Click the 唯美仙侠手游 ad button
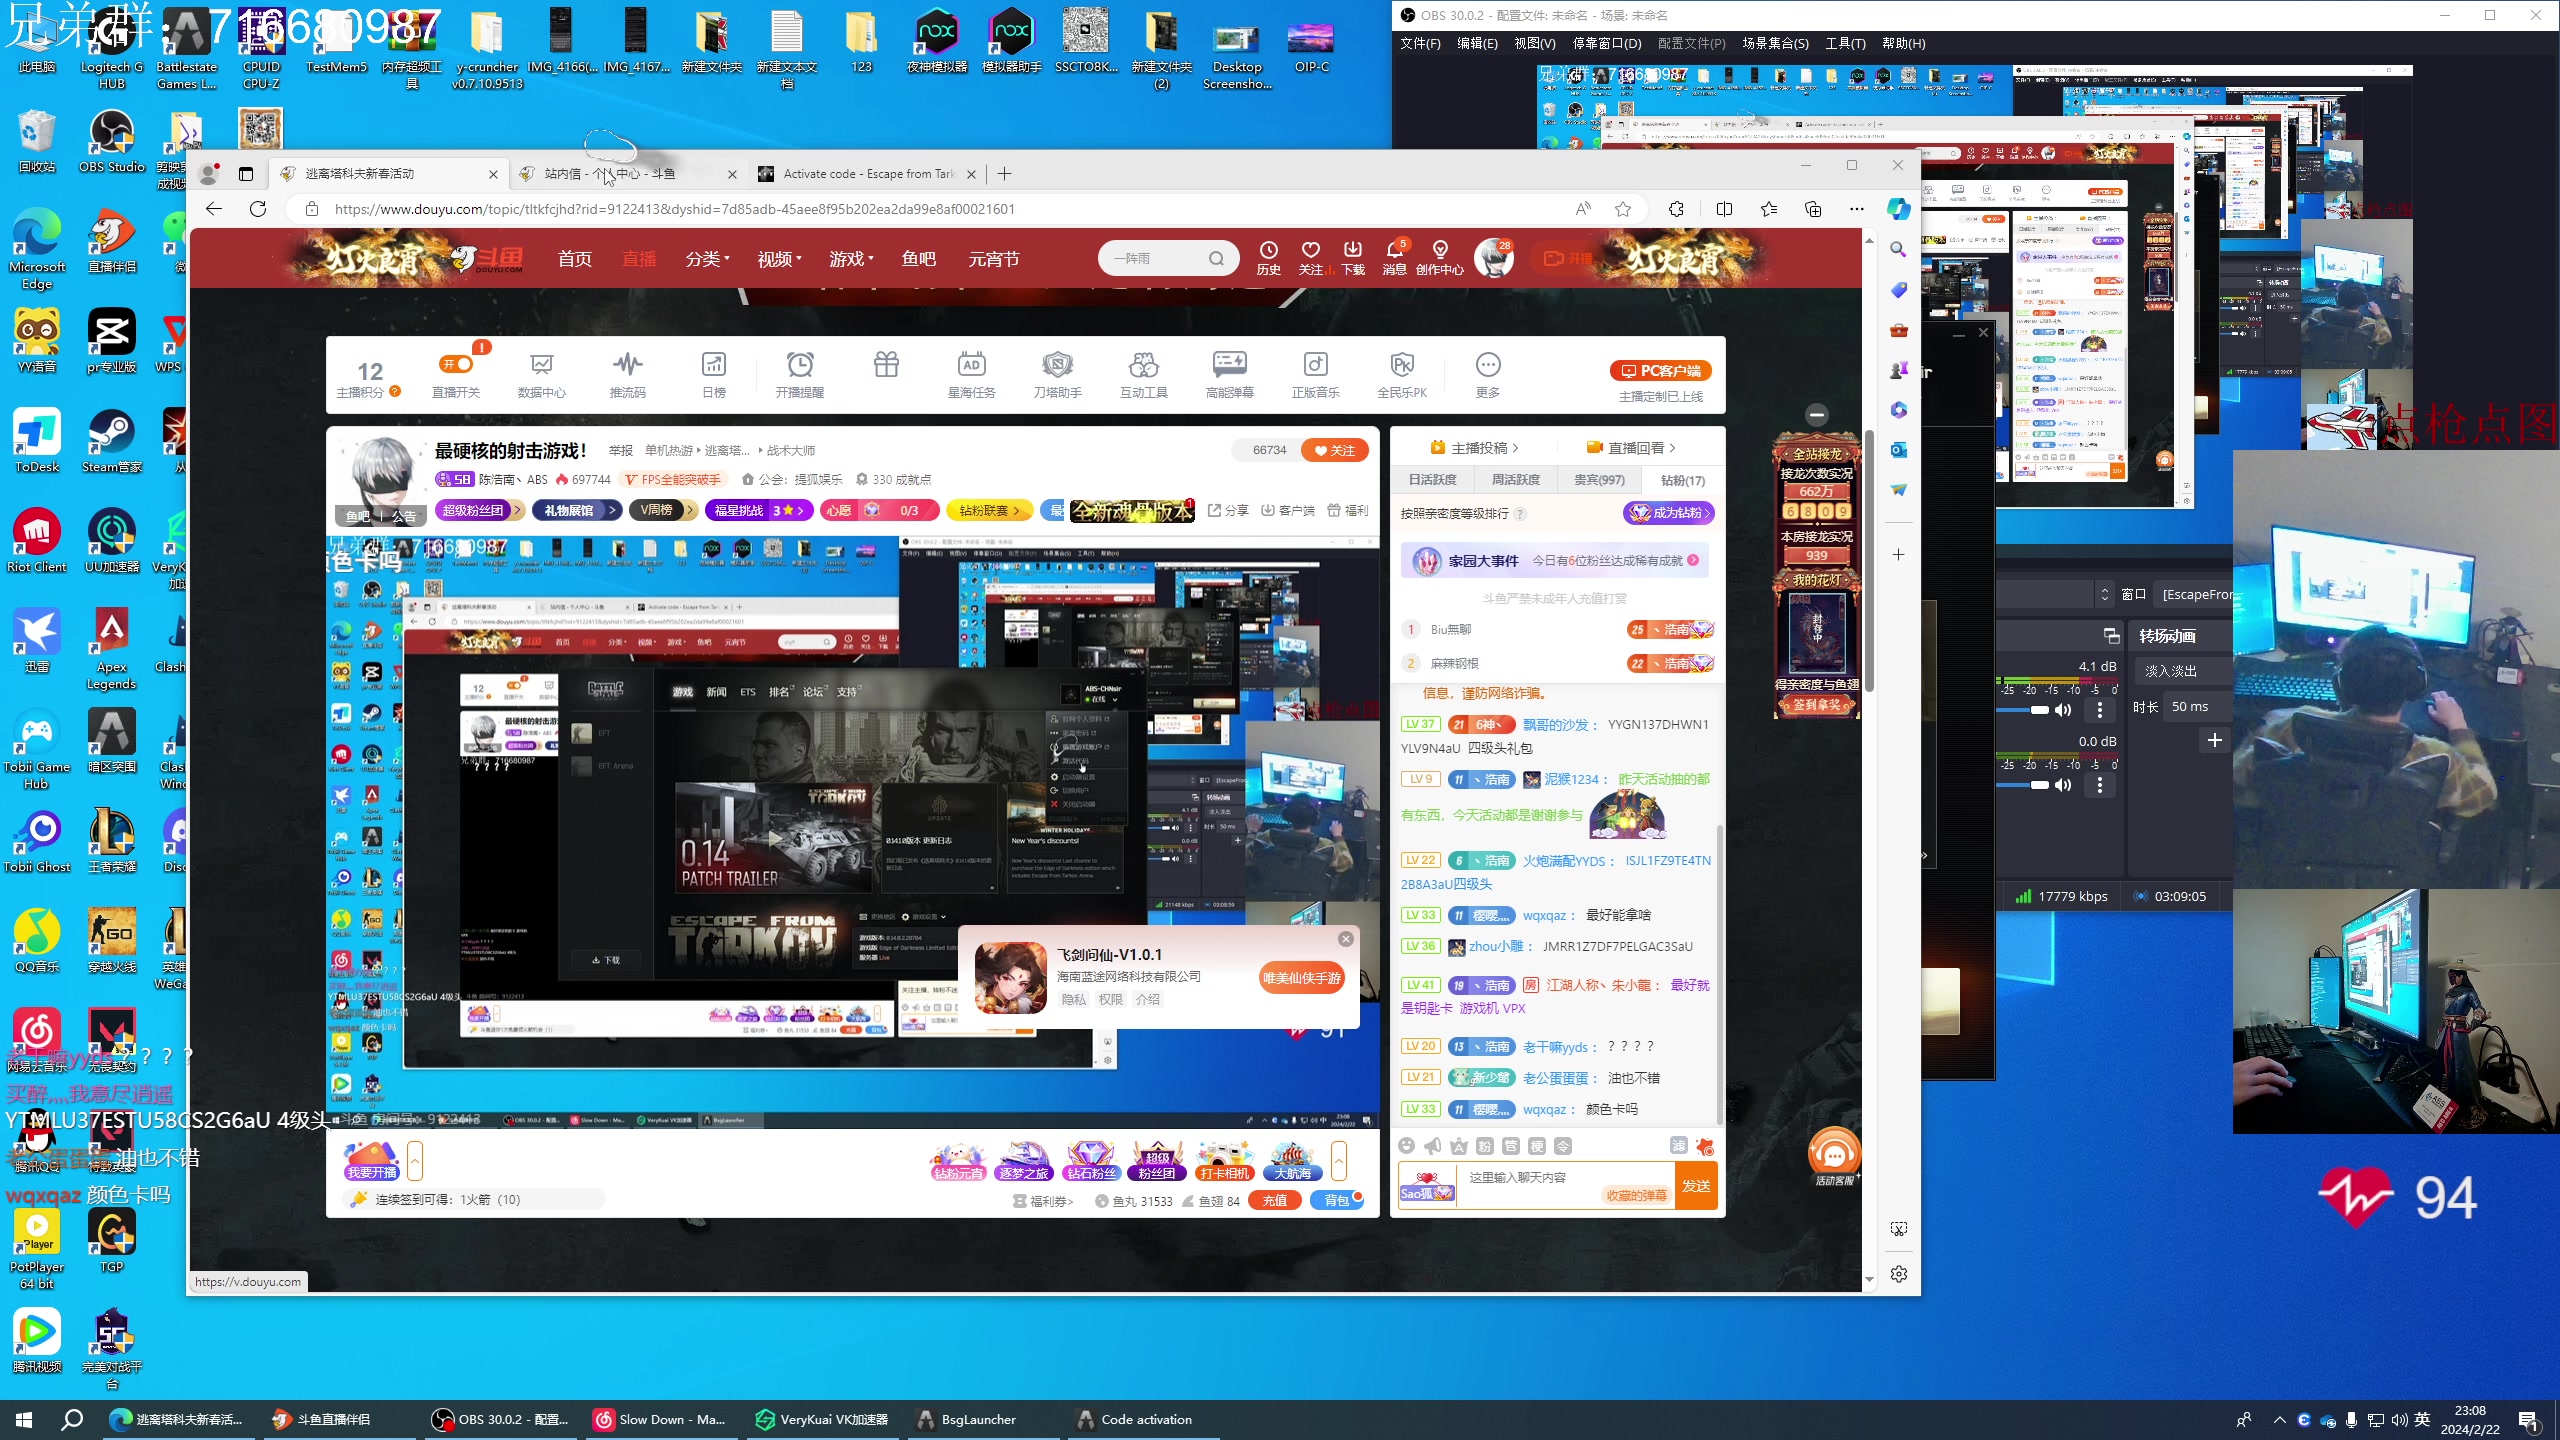This screenshot has width=2560, height=1440. point(1301,978)
